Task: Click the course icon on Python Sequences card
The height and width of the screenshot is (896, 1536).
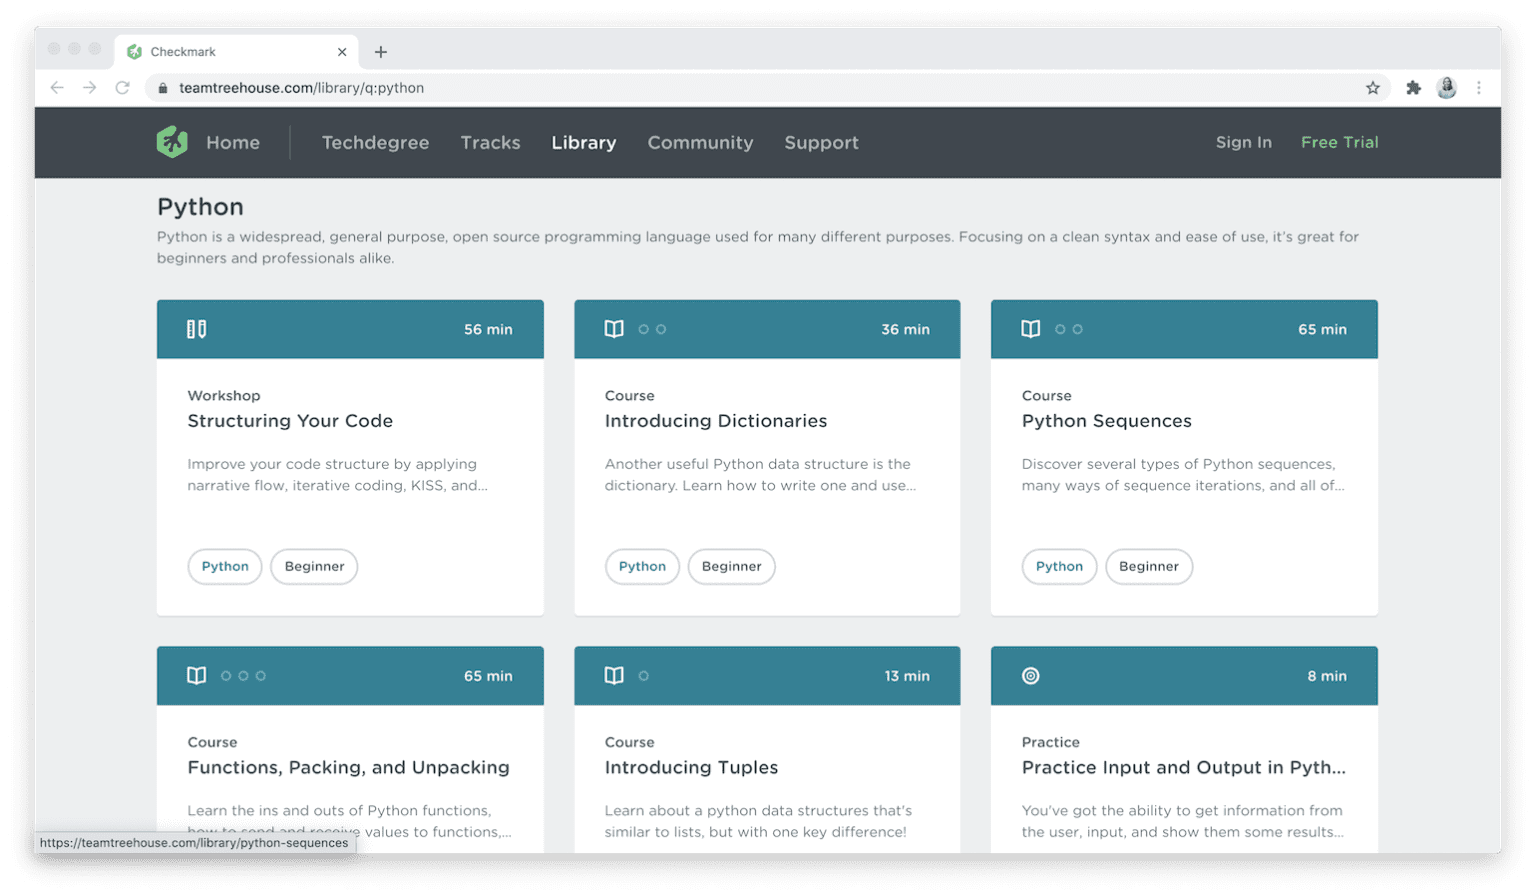Action: [1030, 328]
